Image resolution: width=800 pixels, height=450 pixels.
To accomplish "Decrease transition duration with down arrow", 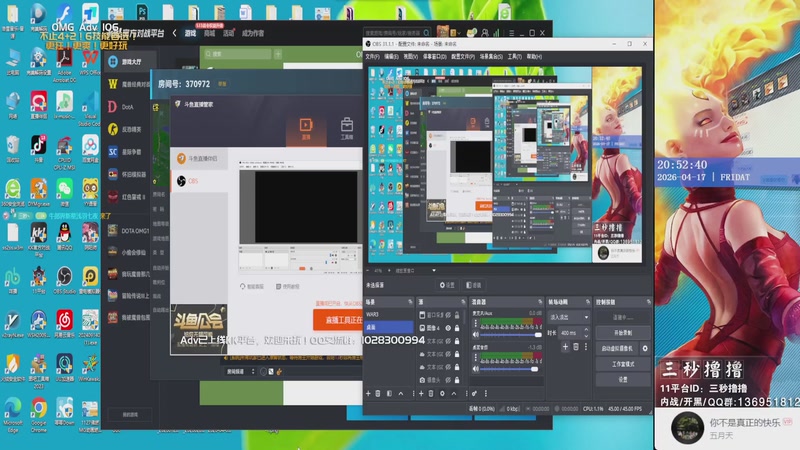I will pos(586,335).
